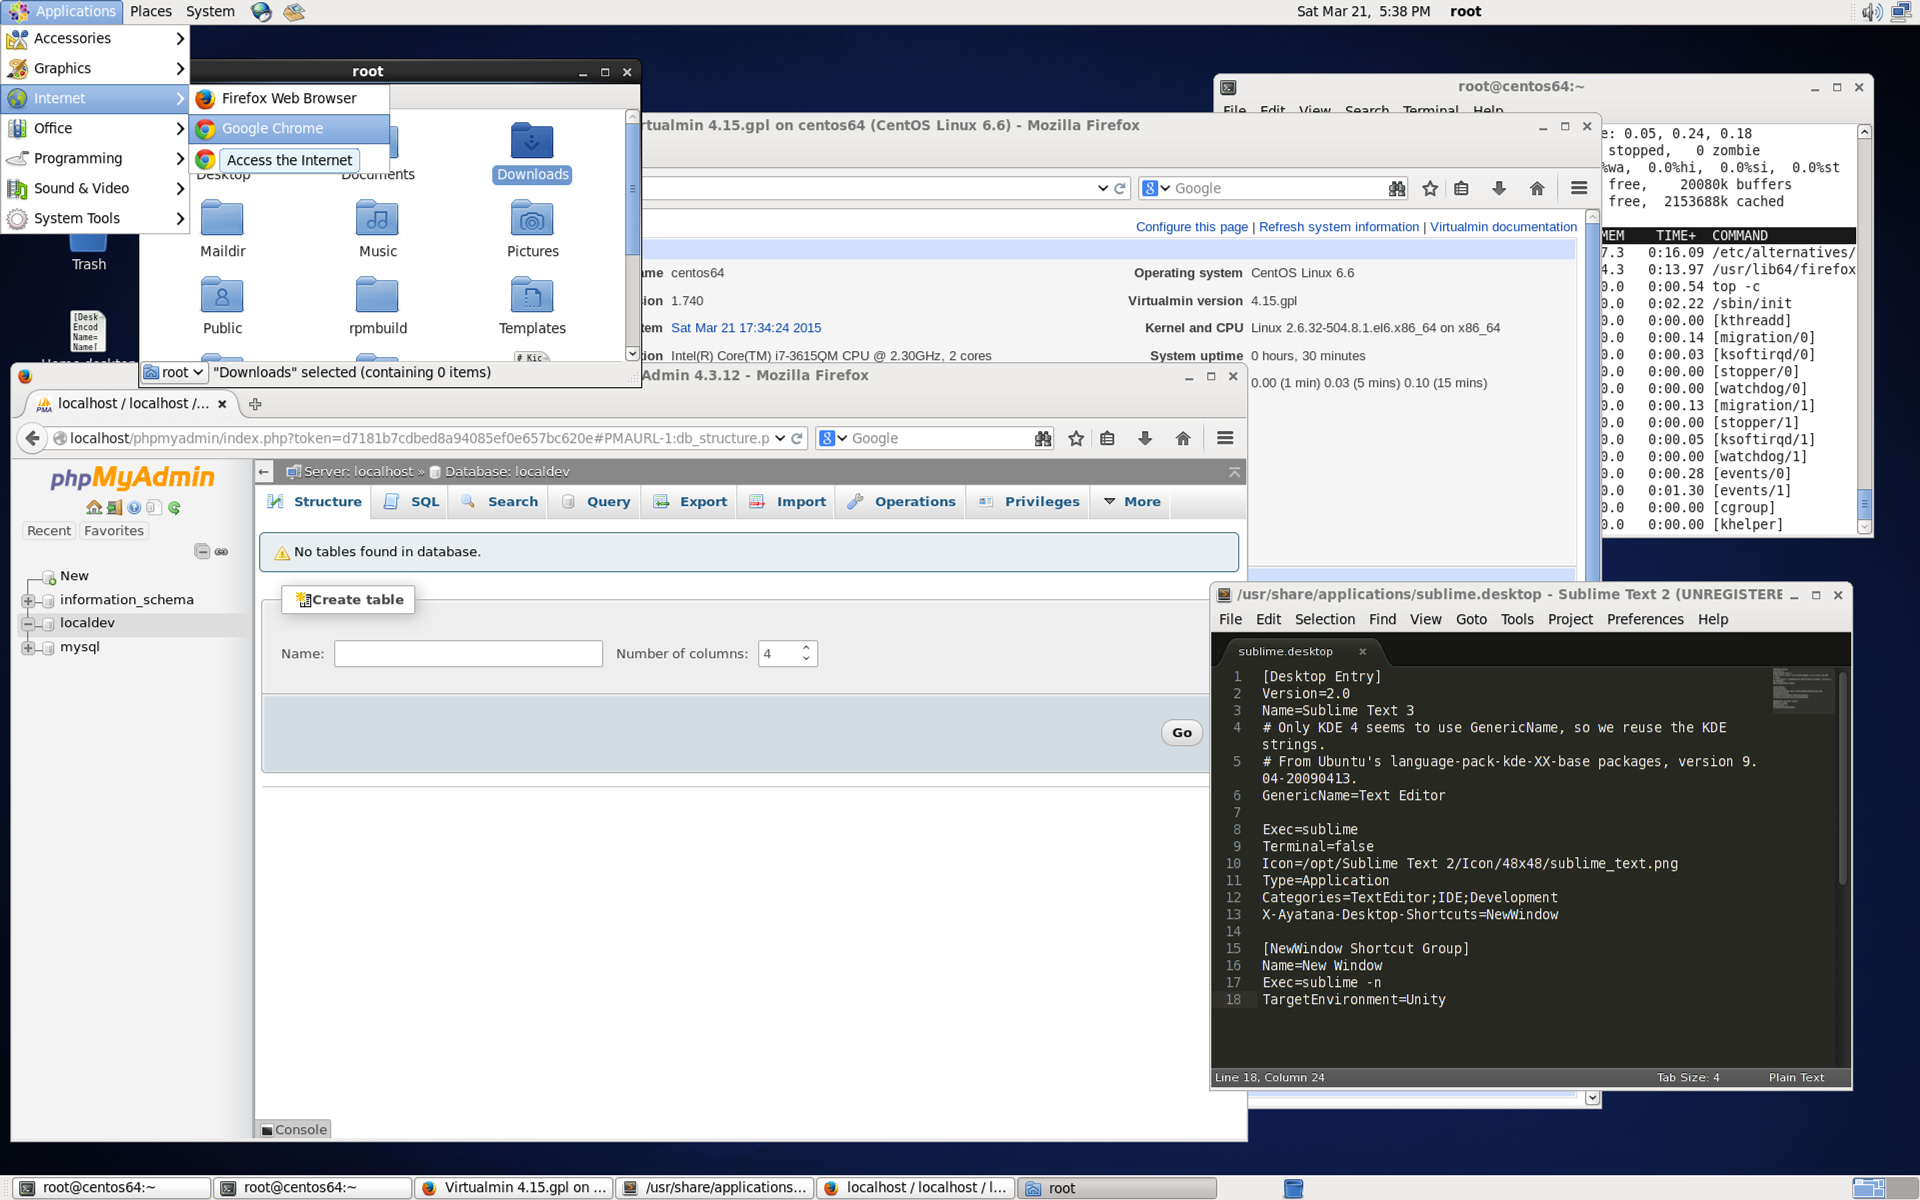Screen dimensions: 1920x1200
Task: Collapse all items in phpMyAdmin navigation tree
Action: (202, 552)
